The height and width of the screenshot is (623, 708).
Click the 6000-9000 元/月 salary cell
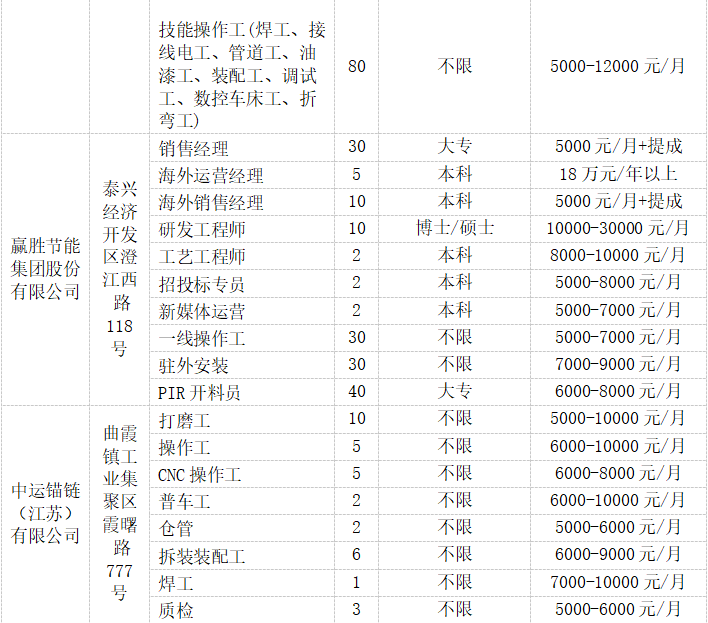618,554
